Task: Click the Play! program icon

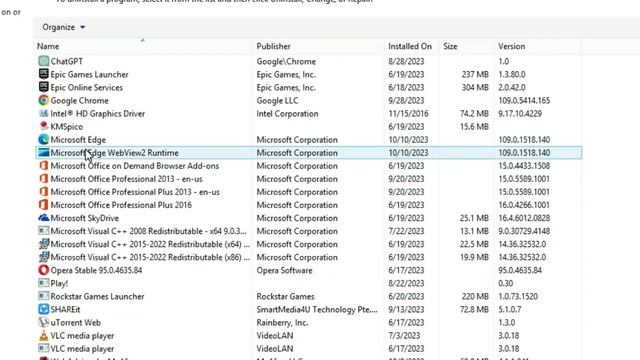Action: coord(43,283)
